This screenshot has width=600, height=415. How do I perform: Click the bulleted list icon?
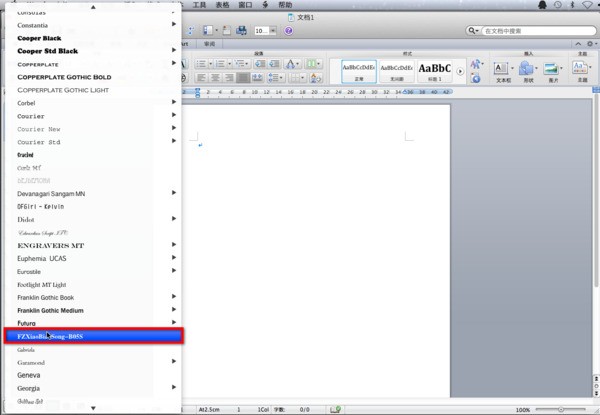coord(203,64)
